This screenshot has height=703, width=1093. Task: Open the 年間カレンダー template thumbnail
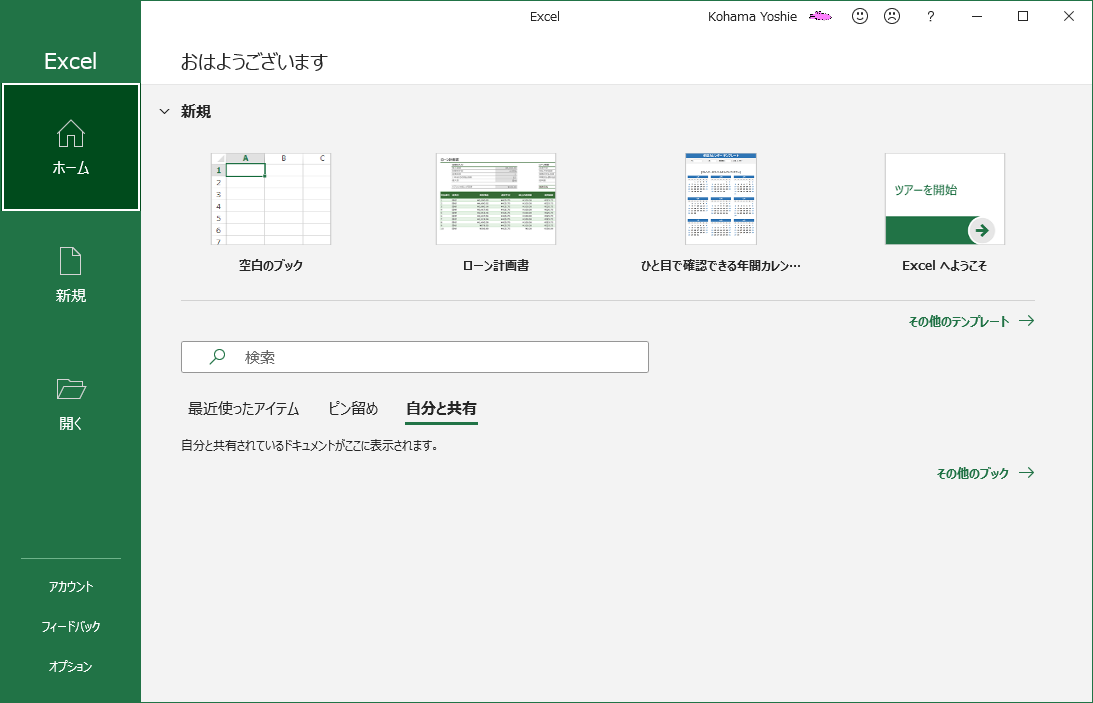pyautogui.click(x=721, y=199)
